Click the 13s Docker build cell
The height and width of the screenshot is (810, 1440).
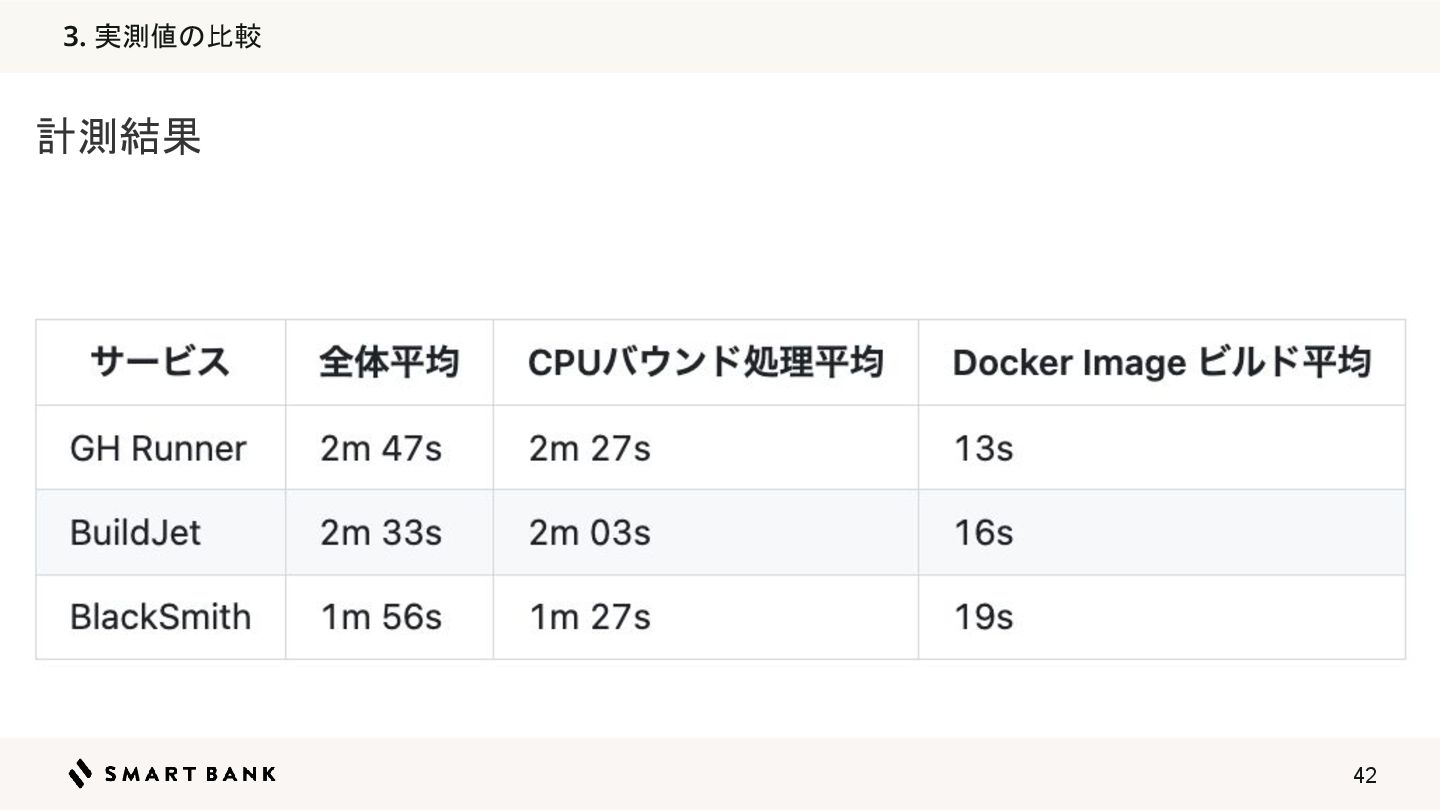[983, 448]
